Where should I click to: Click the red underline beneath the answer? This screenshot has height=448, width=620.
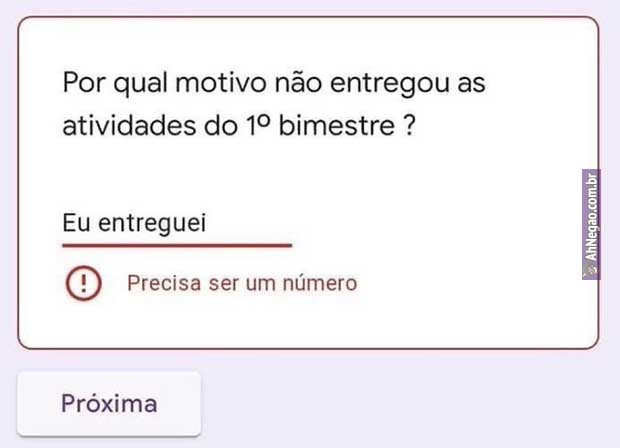(176, 244)
